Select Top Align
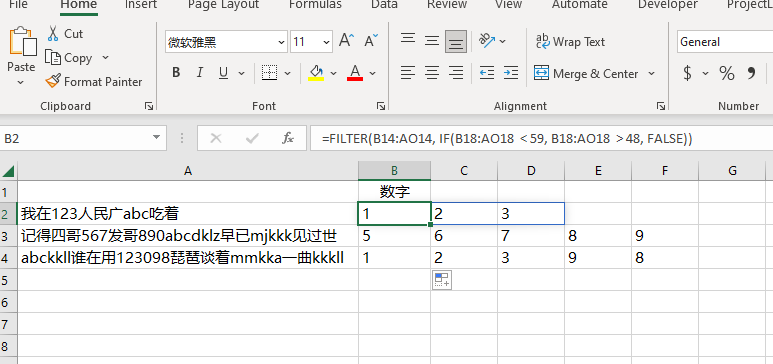Viewport: 773px width, 364px height. click(x=408, y=40)
